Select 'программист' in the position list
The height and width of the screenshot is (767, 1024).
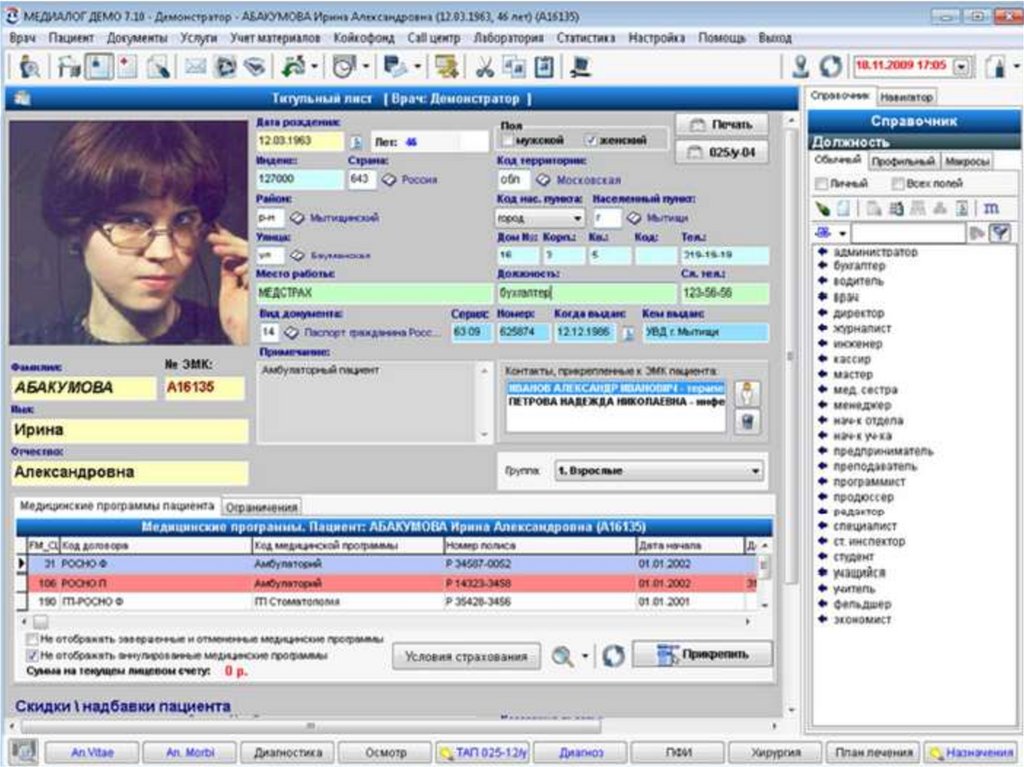[868, 481]
